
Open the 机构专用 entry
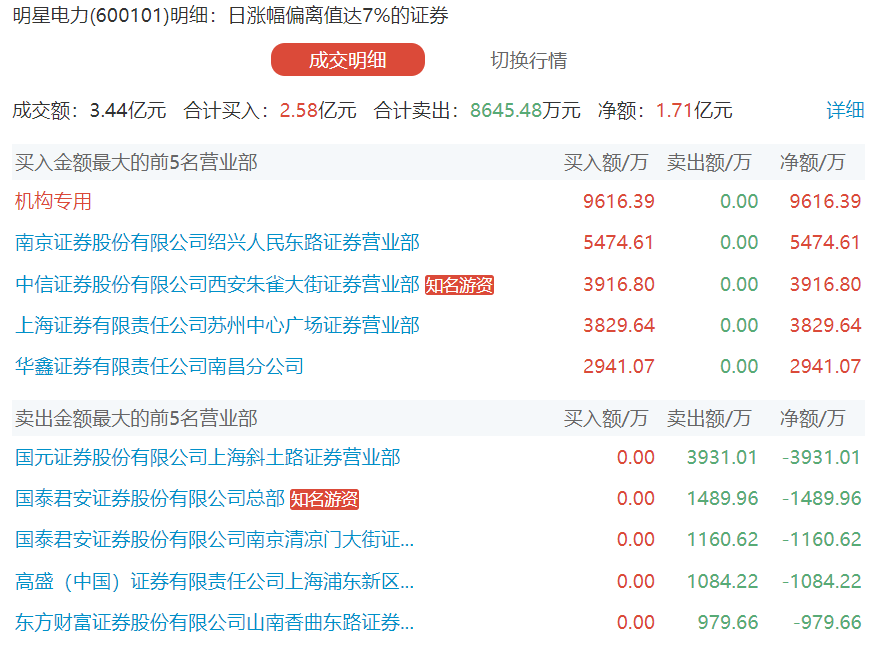click(x=53, y=201)
